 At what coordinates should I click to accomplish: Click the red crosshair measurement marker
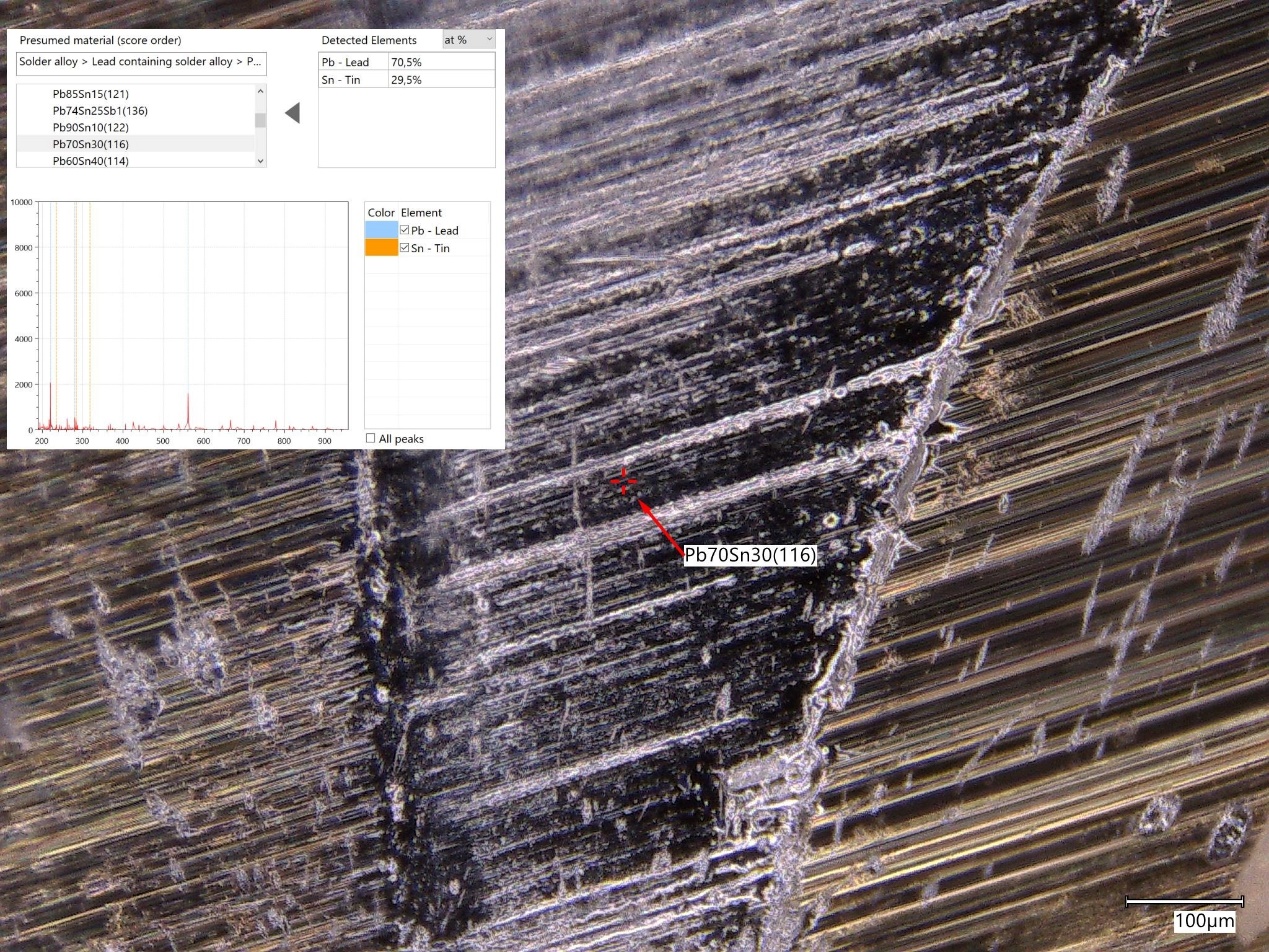coord(622,483)
